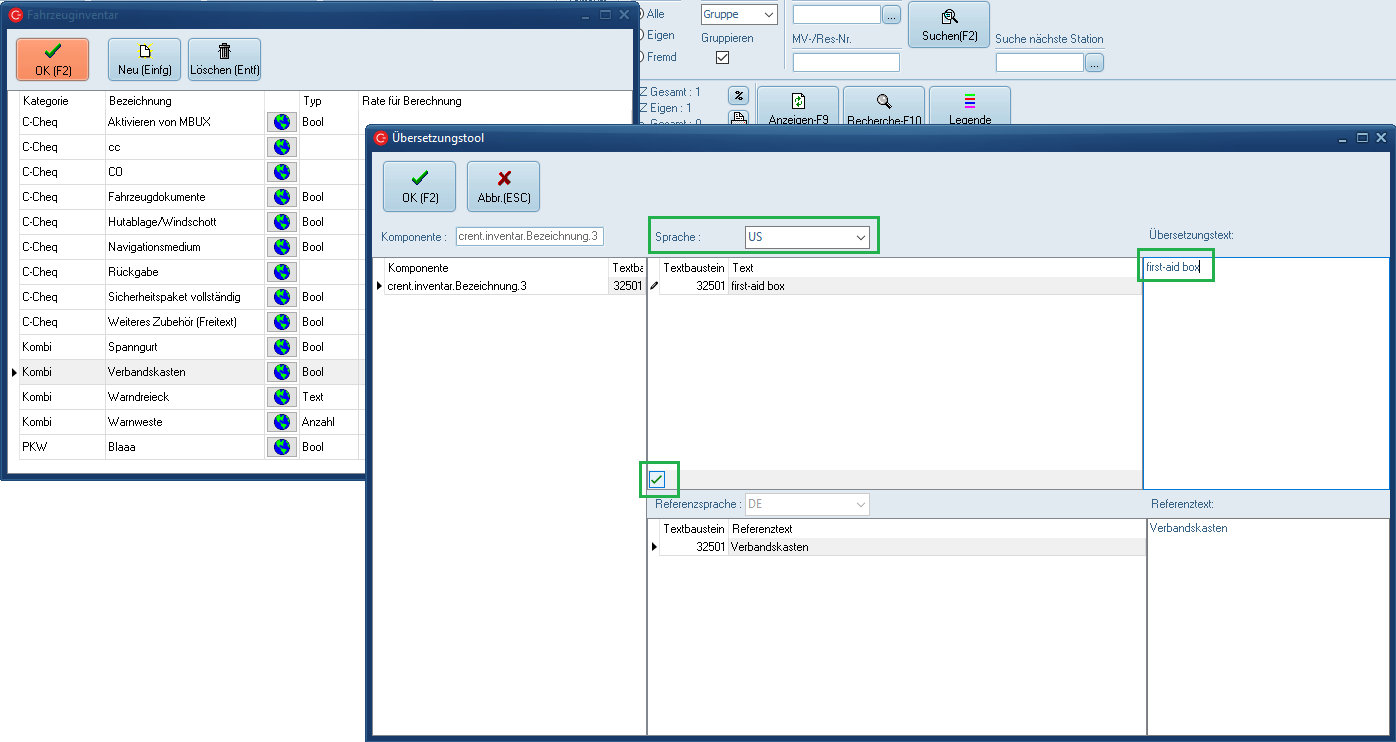
Task: Toggle the checkbox above Referenzsprache
Action: coord(657,480)
